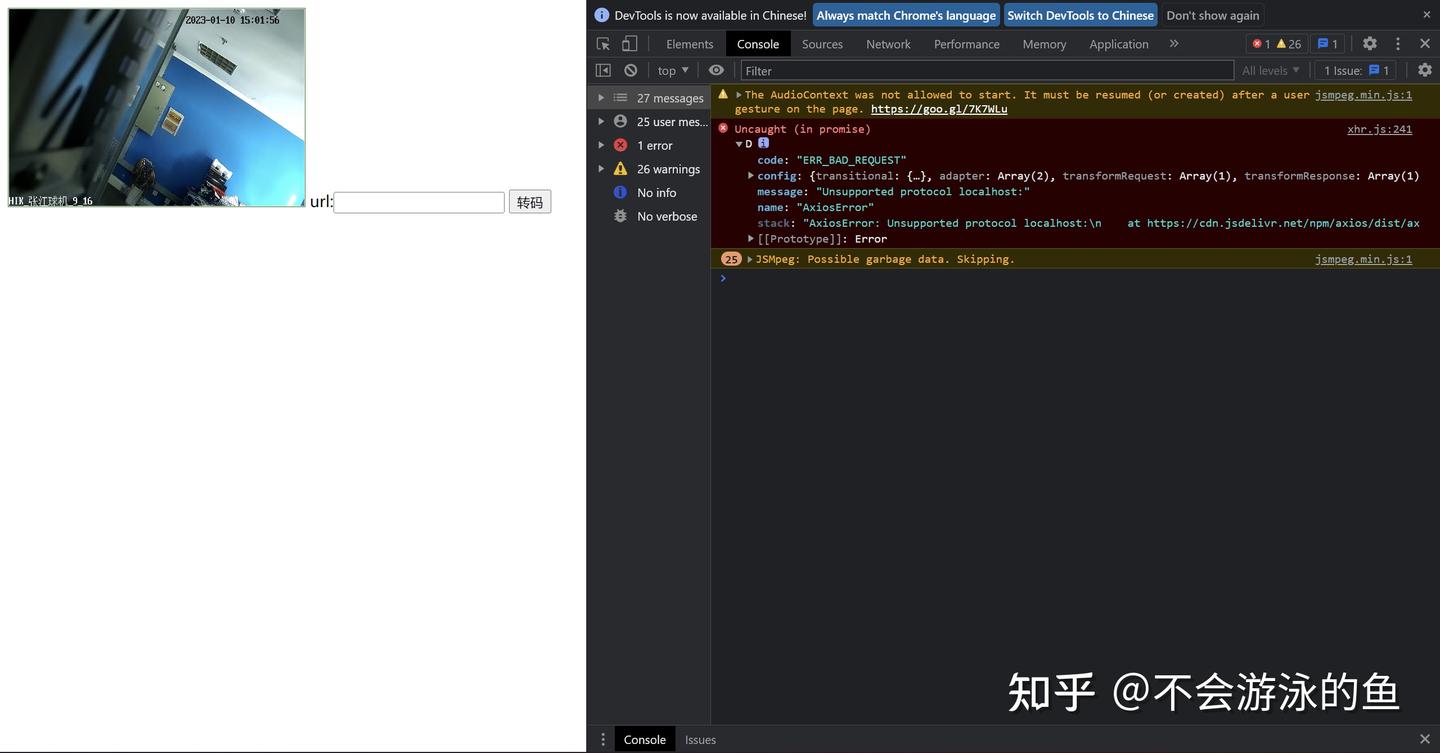This screenshot has width=1440, height=753.
Task: Toggle the console sidebar panel icon
Action: tap(603, 70)
